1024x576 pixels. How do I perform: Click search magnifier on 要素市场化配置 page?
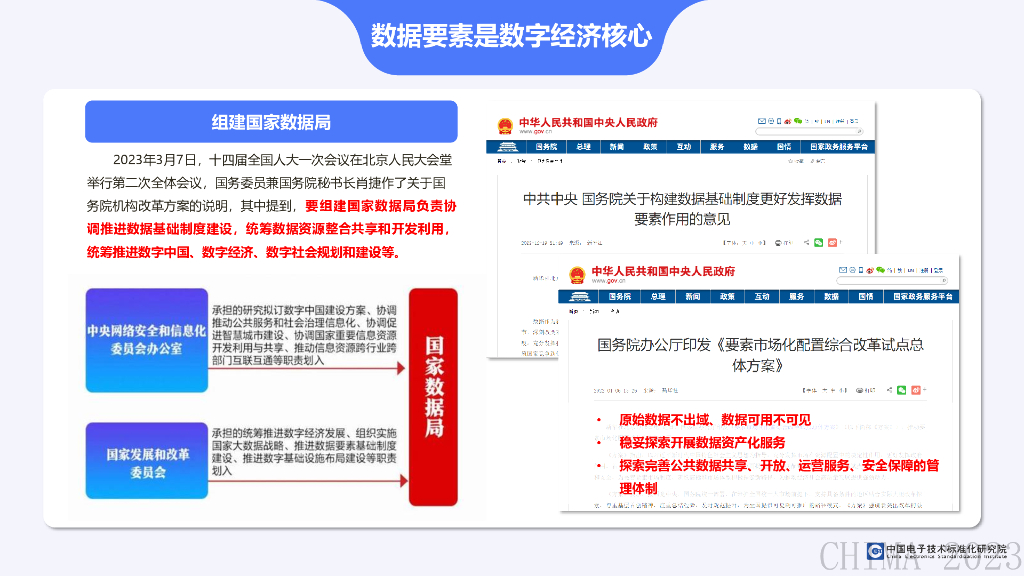coord(944,280)
